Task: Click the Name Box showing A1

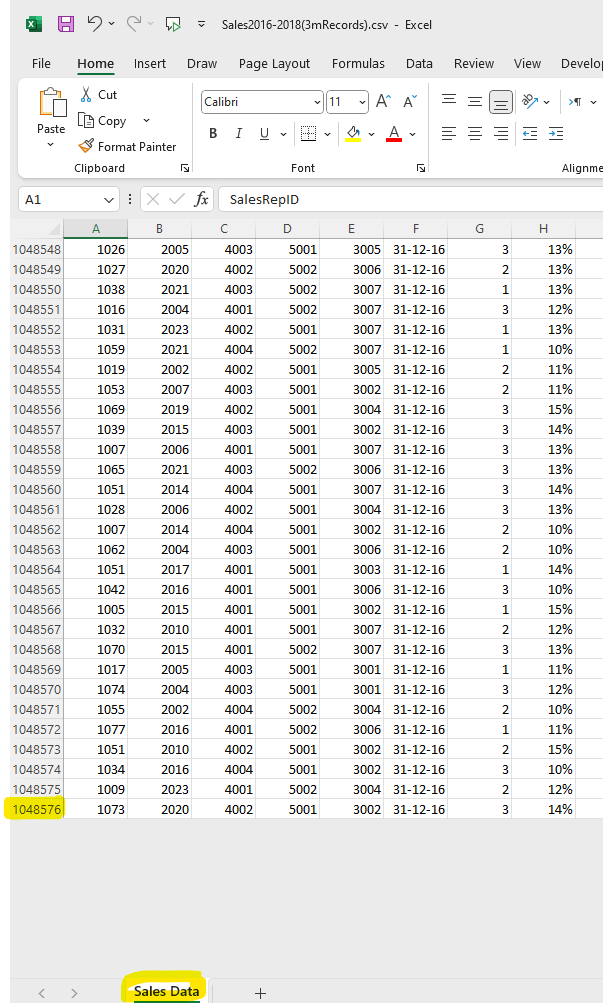Action: (x=65, y=199)
